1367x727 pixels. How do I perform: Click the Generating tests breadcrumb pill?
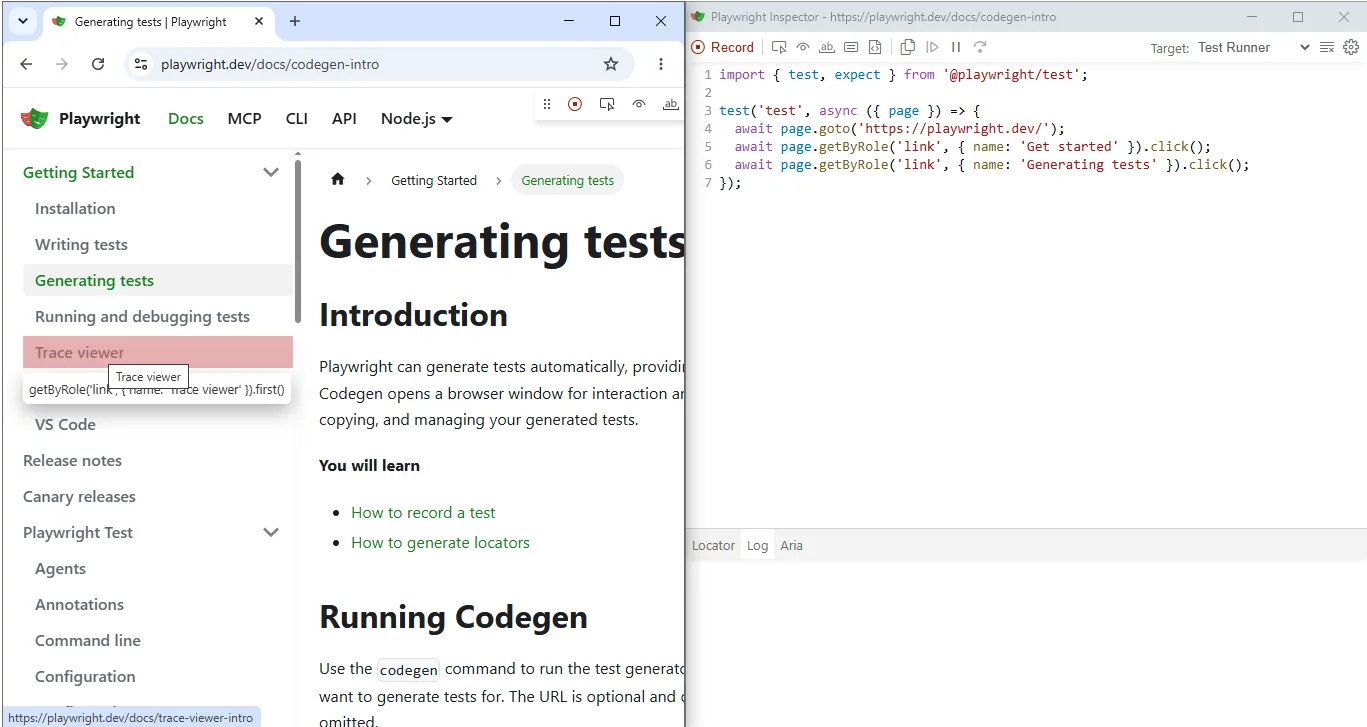(x=568, y=181)
